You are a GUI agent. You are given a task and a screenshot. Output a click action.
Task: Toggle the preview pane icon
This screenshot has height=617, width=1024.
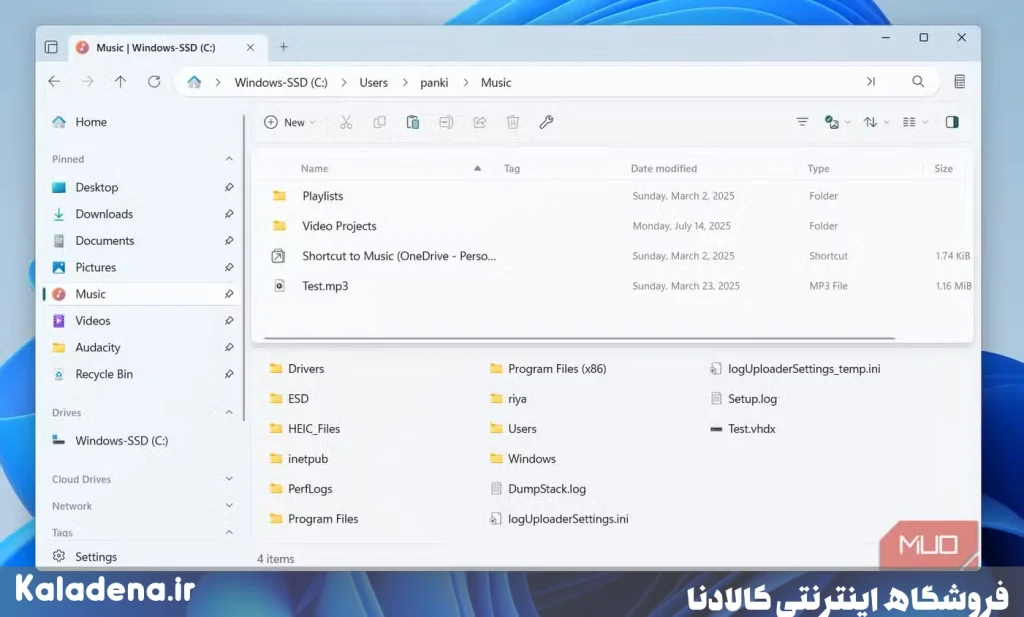click(x=952, y=122)
